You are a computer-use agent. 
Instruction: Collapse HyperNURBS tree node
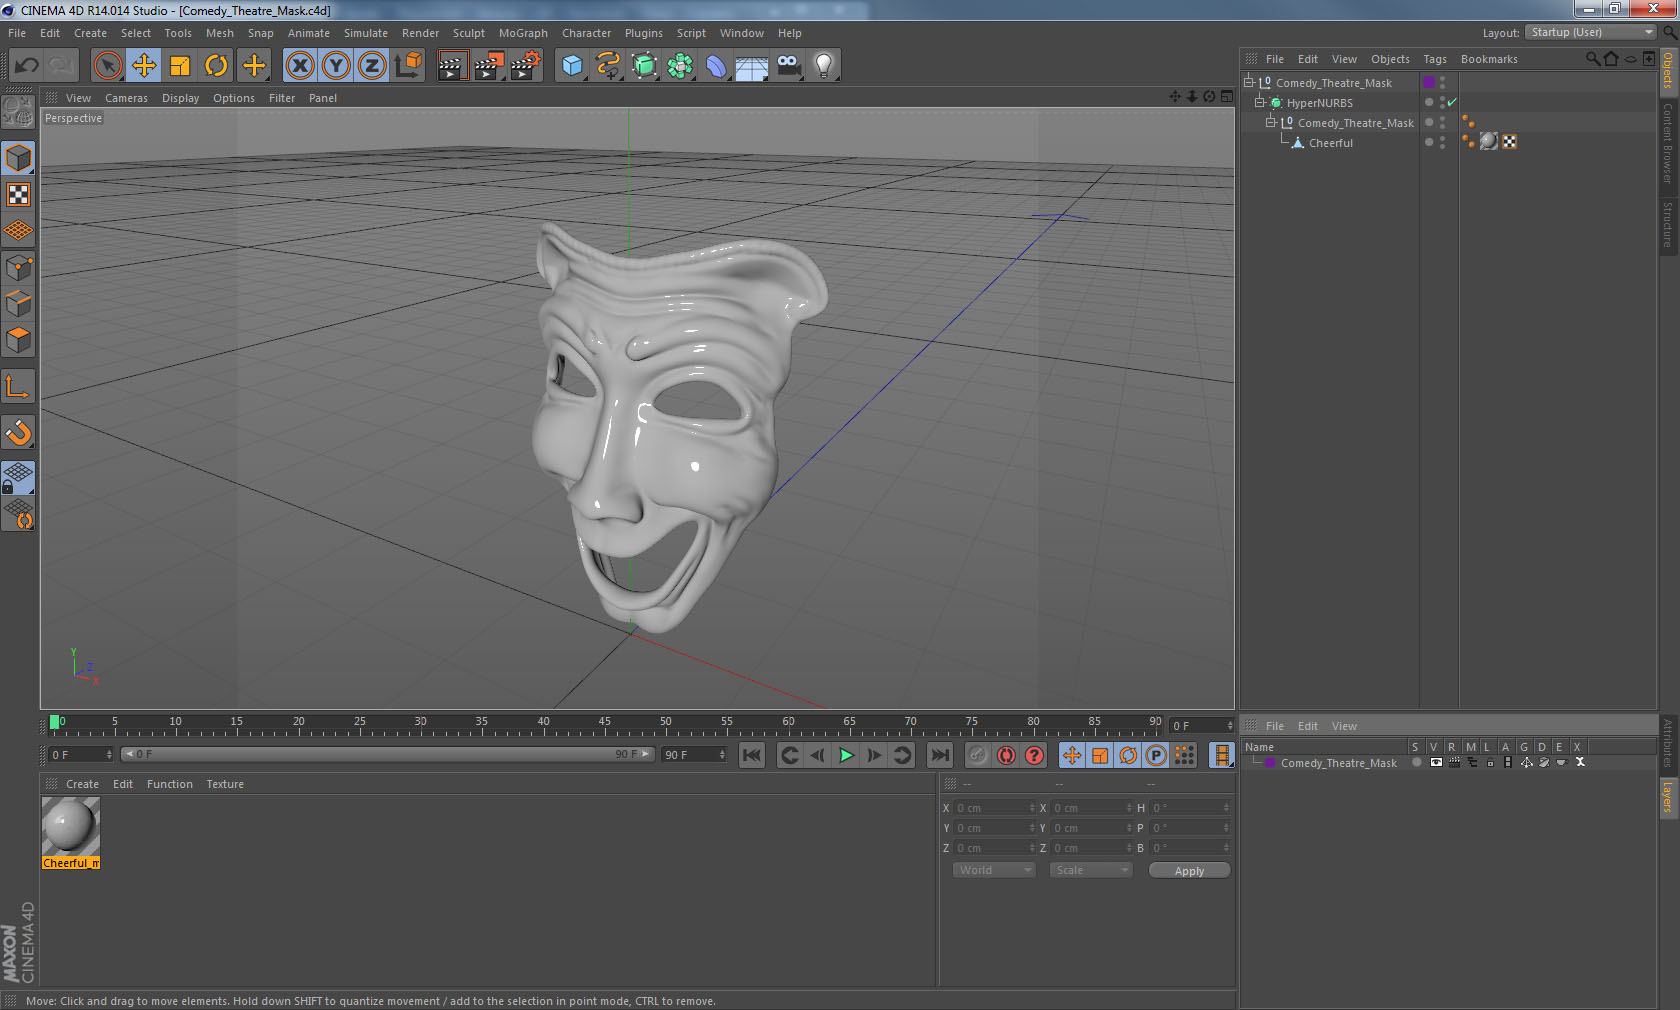pos(1260,103)
